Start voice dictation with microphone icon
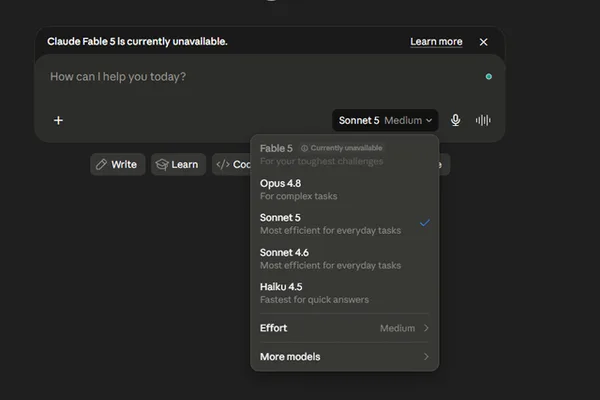The image size is (600, 400). (x=455, y=120)
